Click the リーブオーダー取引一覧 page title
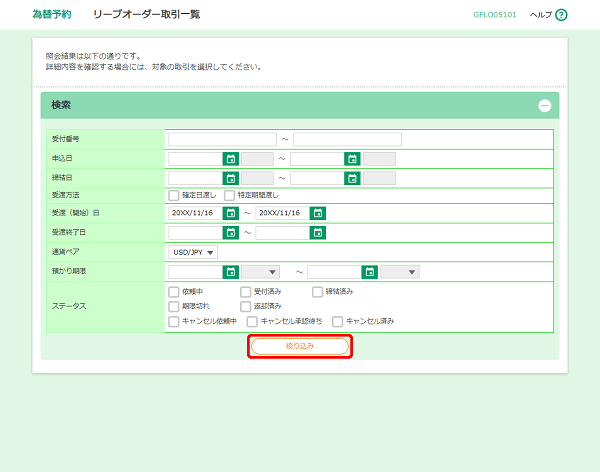The height and width of the screenshot is (472, 600). (147, 15)
